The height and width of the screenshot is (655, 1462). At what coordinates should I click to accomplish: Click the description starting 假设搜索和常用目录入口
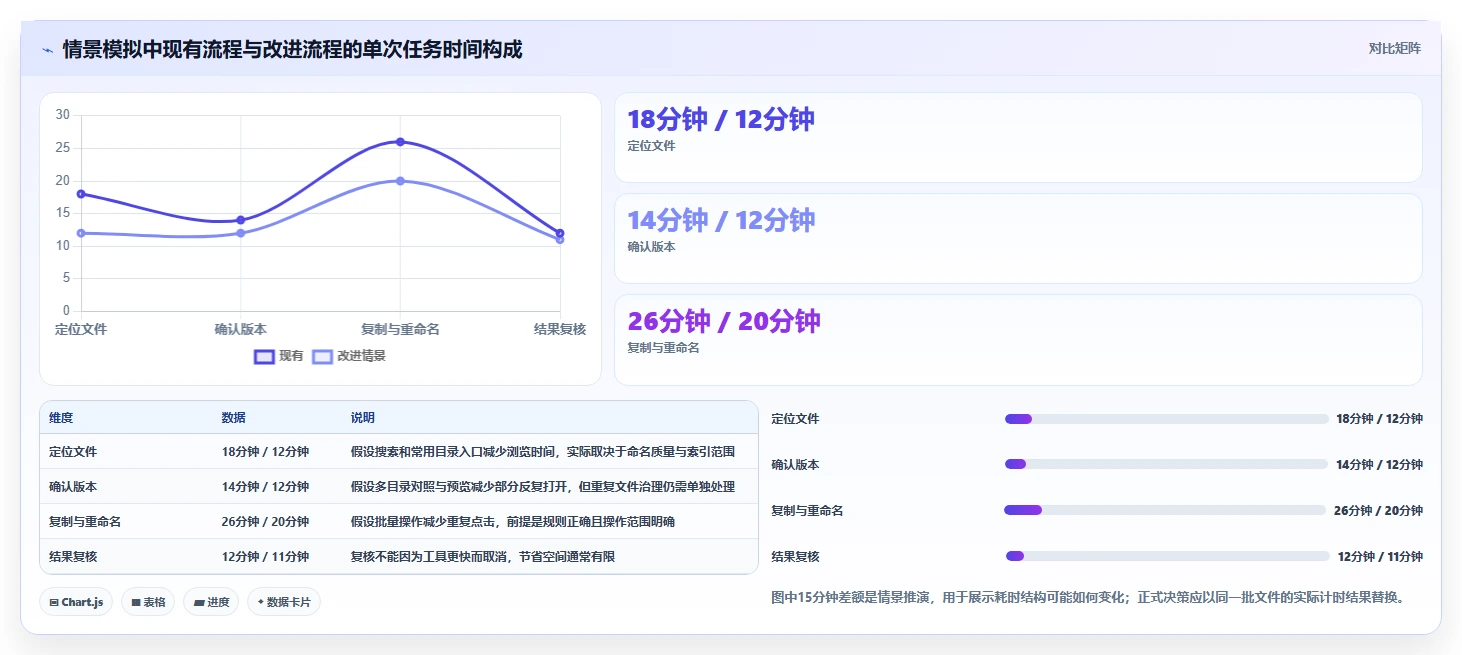tap(543, 452)
